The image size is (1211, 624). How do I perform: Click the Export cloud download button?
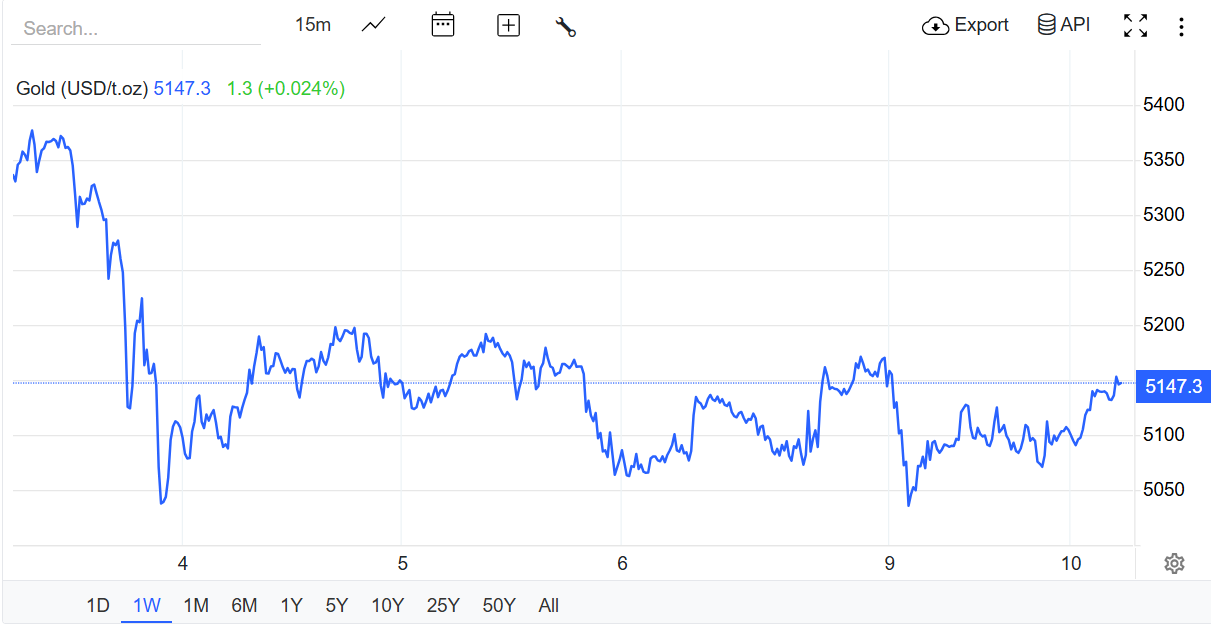(965, 25)
